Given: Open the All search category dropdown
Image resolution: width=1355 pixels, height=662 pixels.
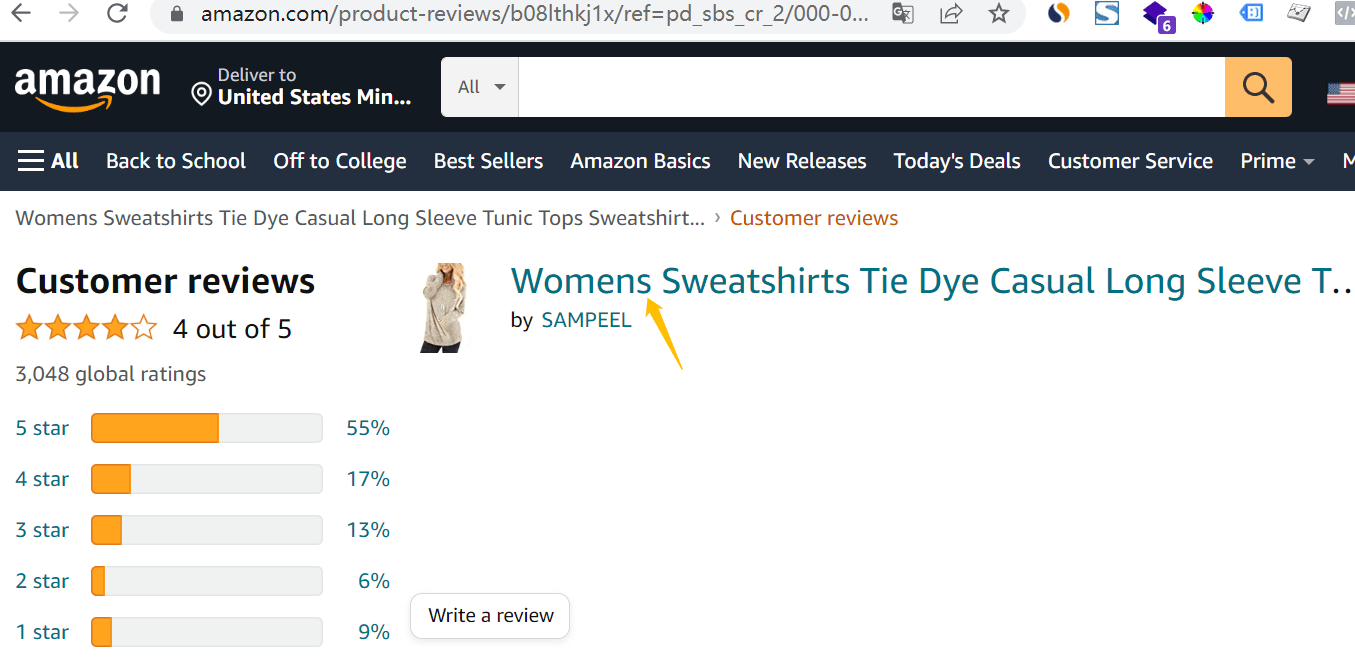Looking at the screenshot, I should coord(480,87).
